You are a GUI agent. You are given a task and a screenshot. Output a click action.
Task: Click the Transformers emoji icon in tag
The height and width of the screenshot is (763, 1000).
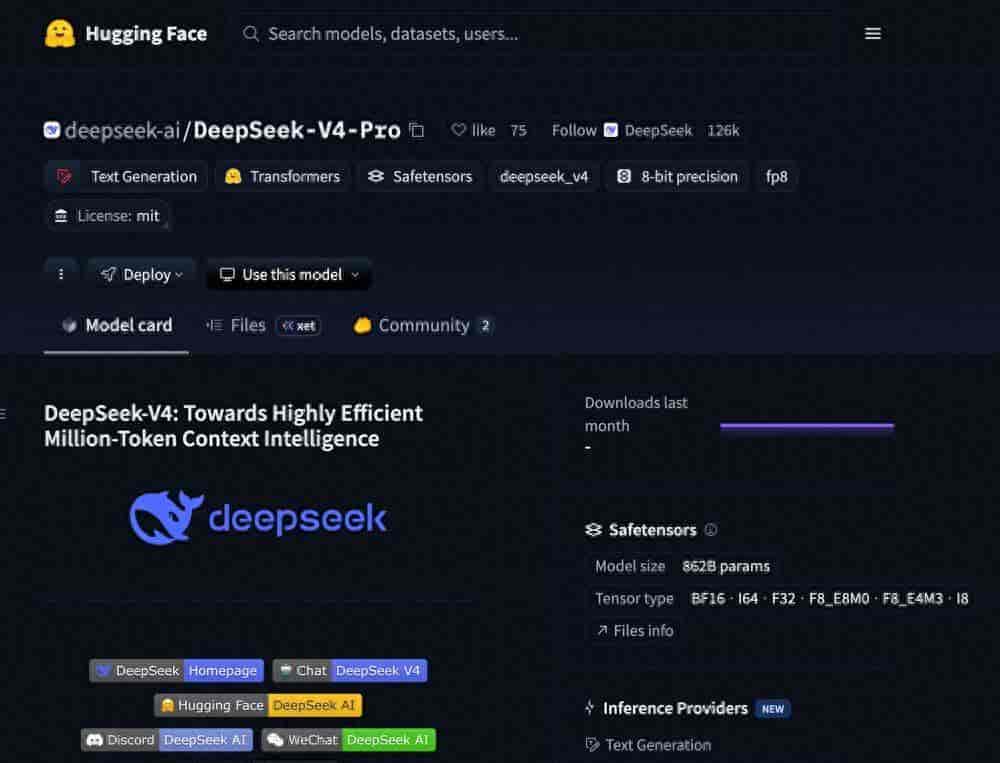233,177
